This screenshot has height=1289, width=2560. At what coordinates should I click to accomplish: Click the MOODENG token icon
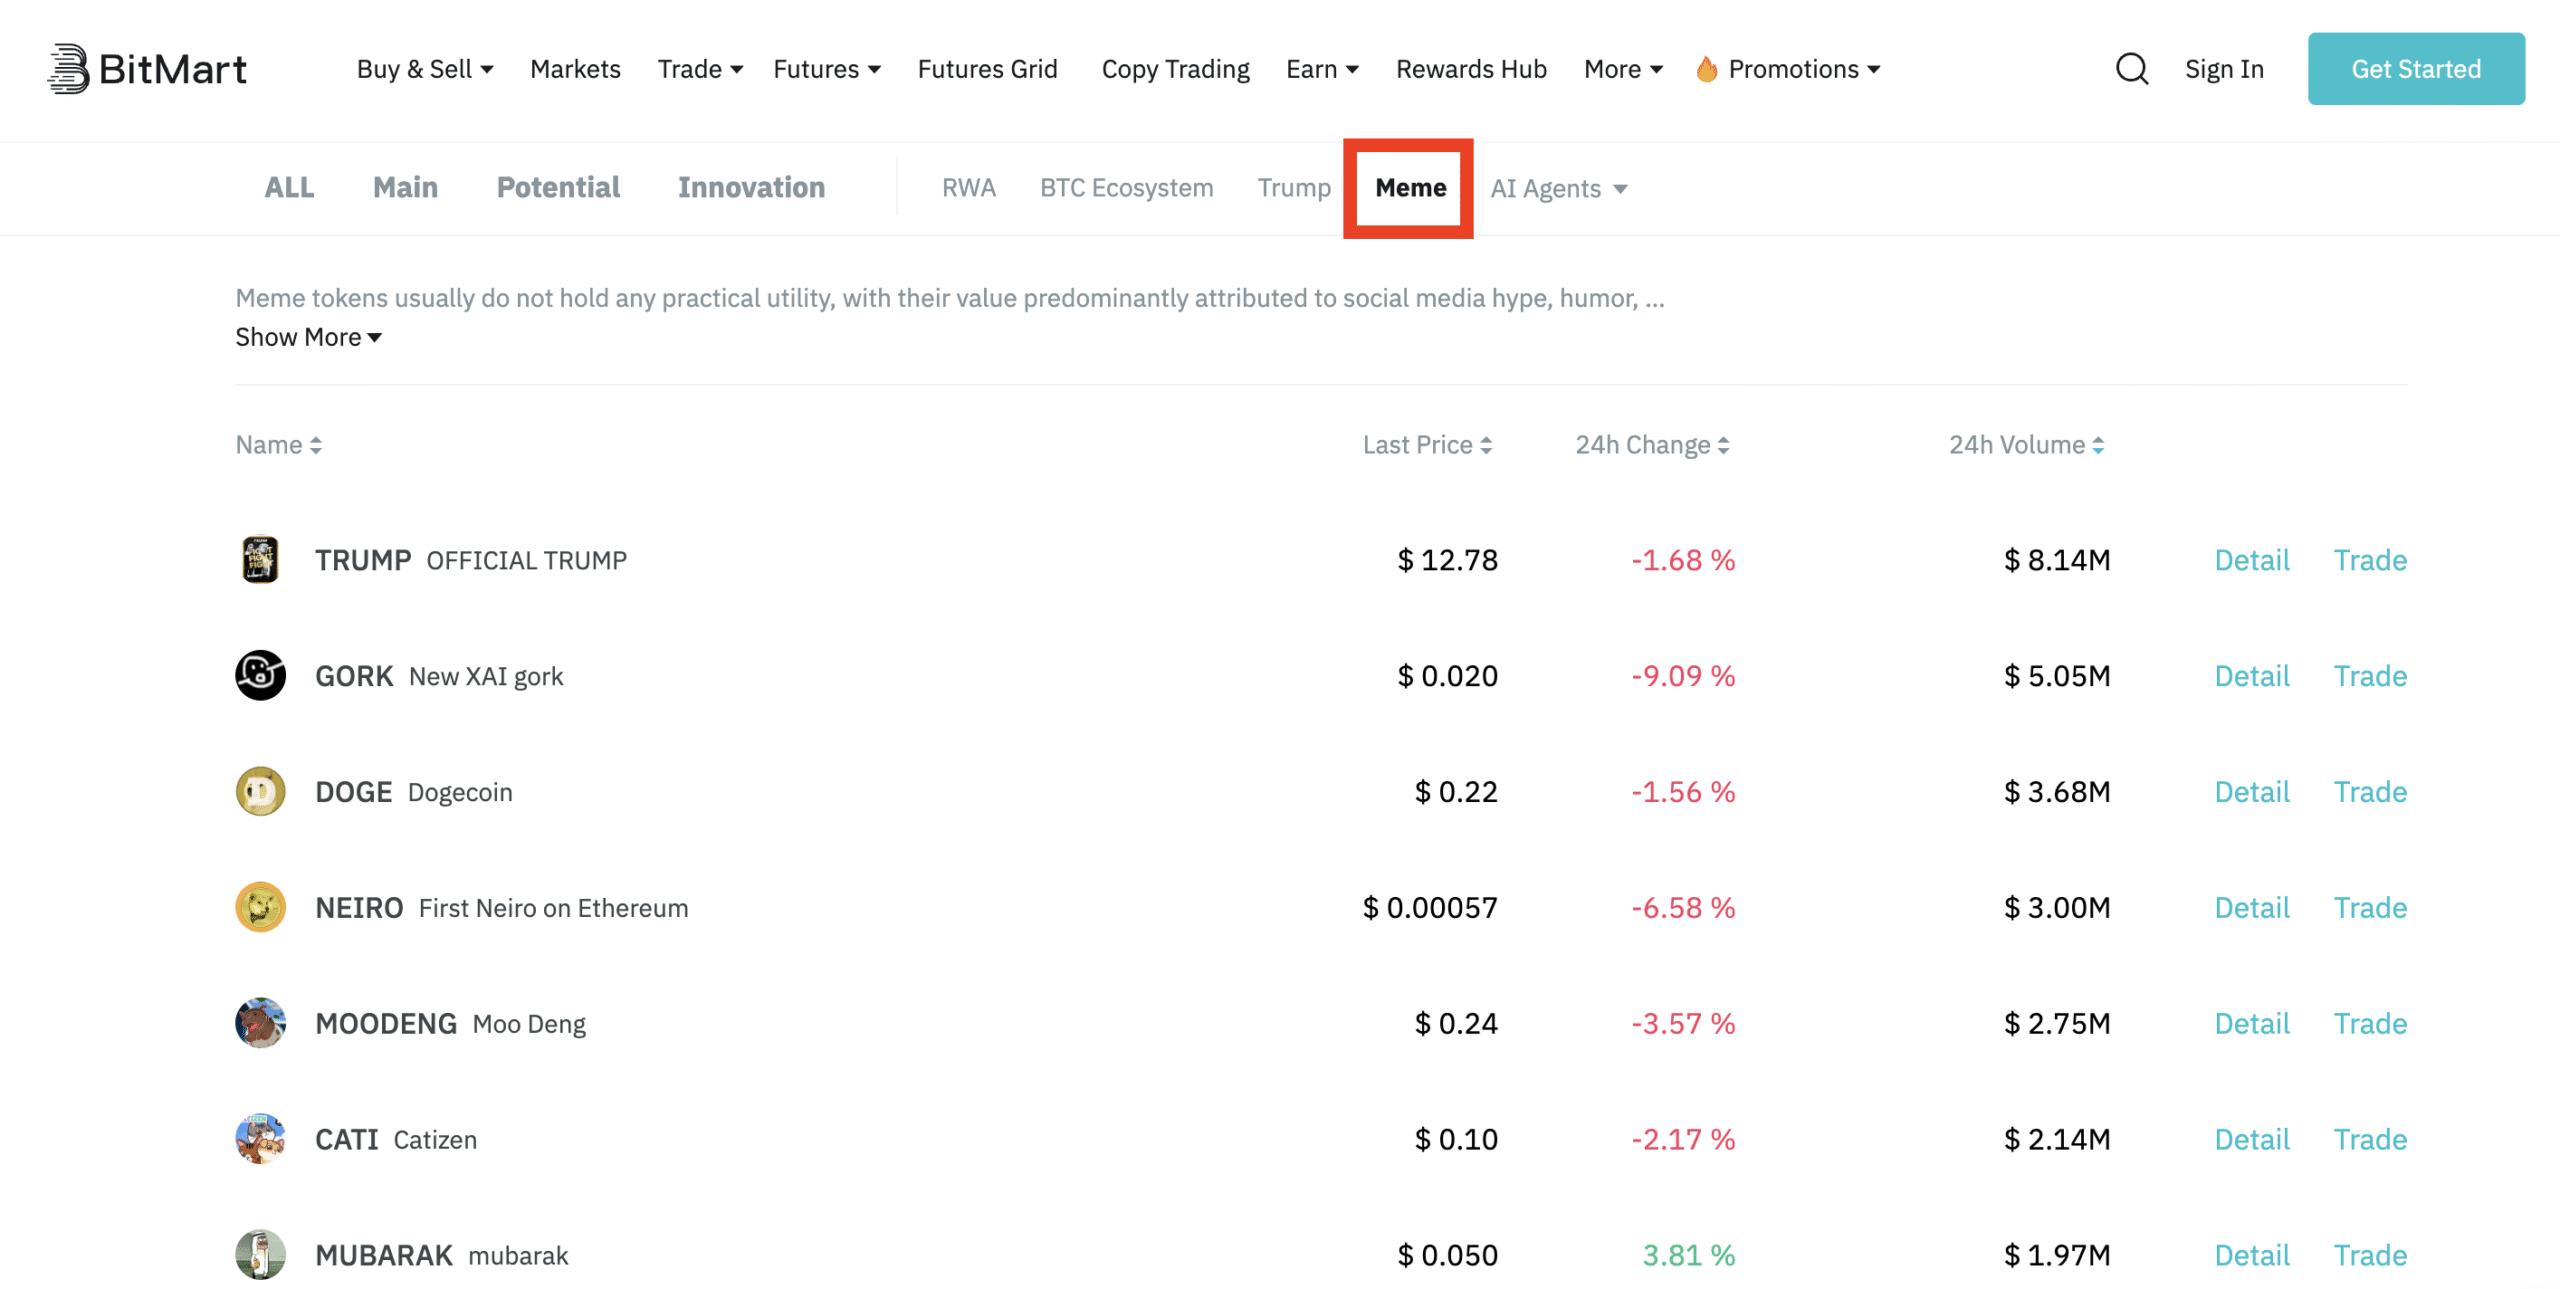click(259, 1023)
